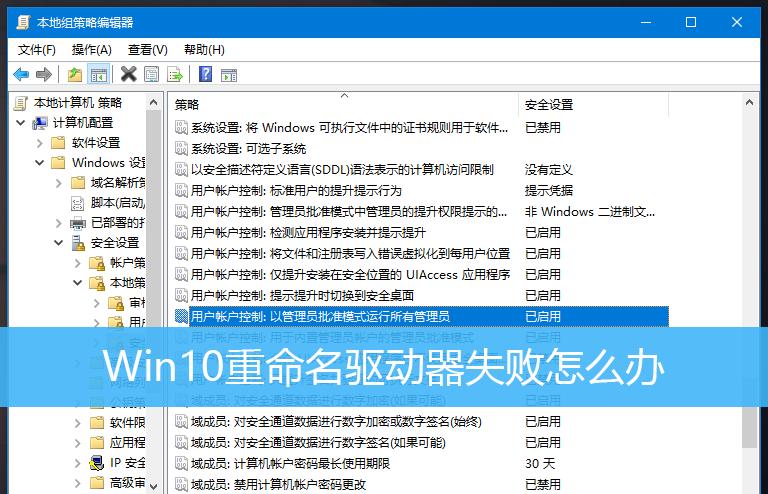Click the Forward arrow toolbar icon
The width and height of the screenshot is (768, 494).
pos(44,74)
